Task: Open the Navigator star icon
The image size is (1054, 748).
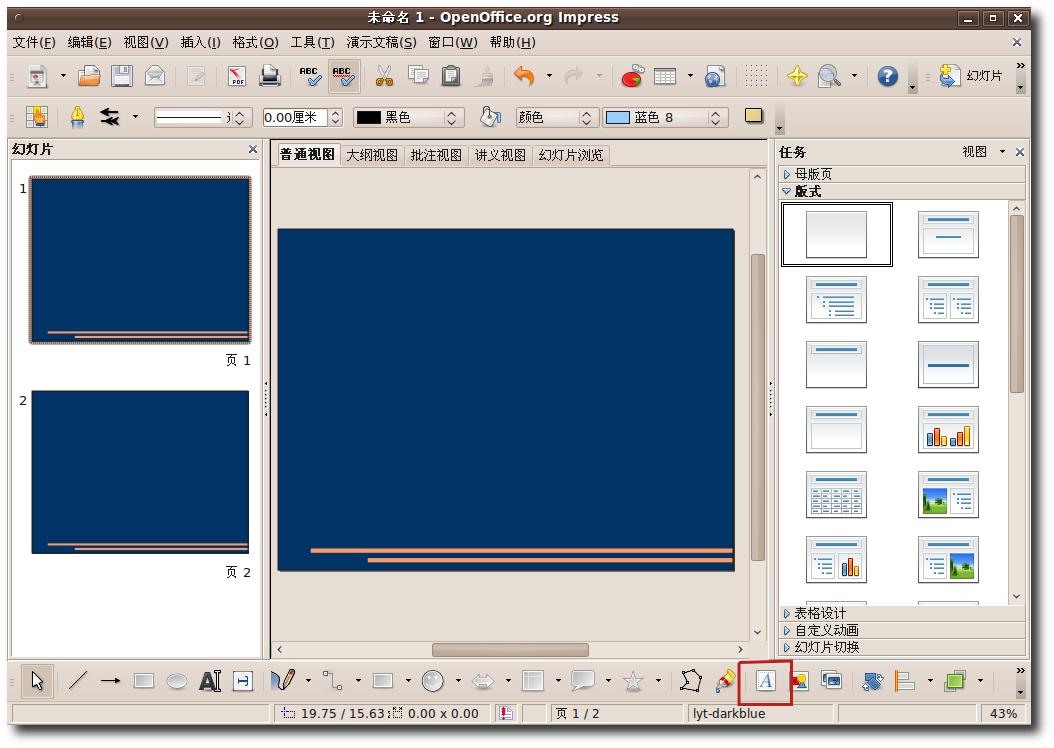Action: coord(797,76)
